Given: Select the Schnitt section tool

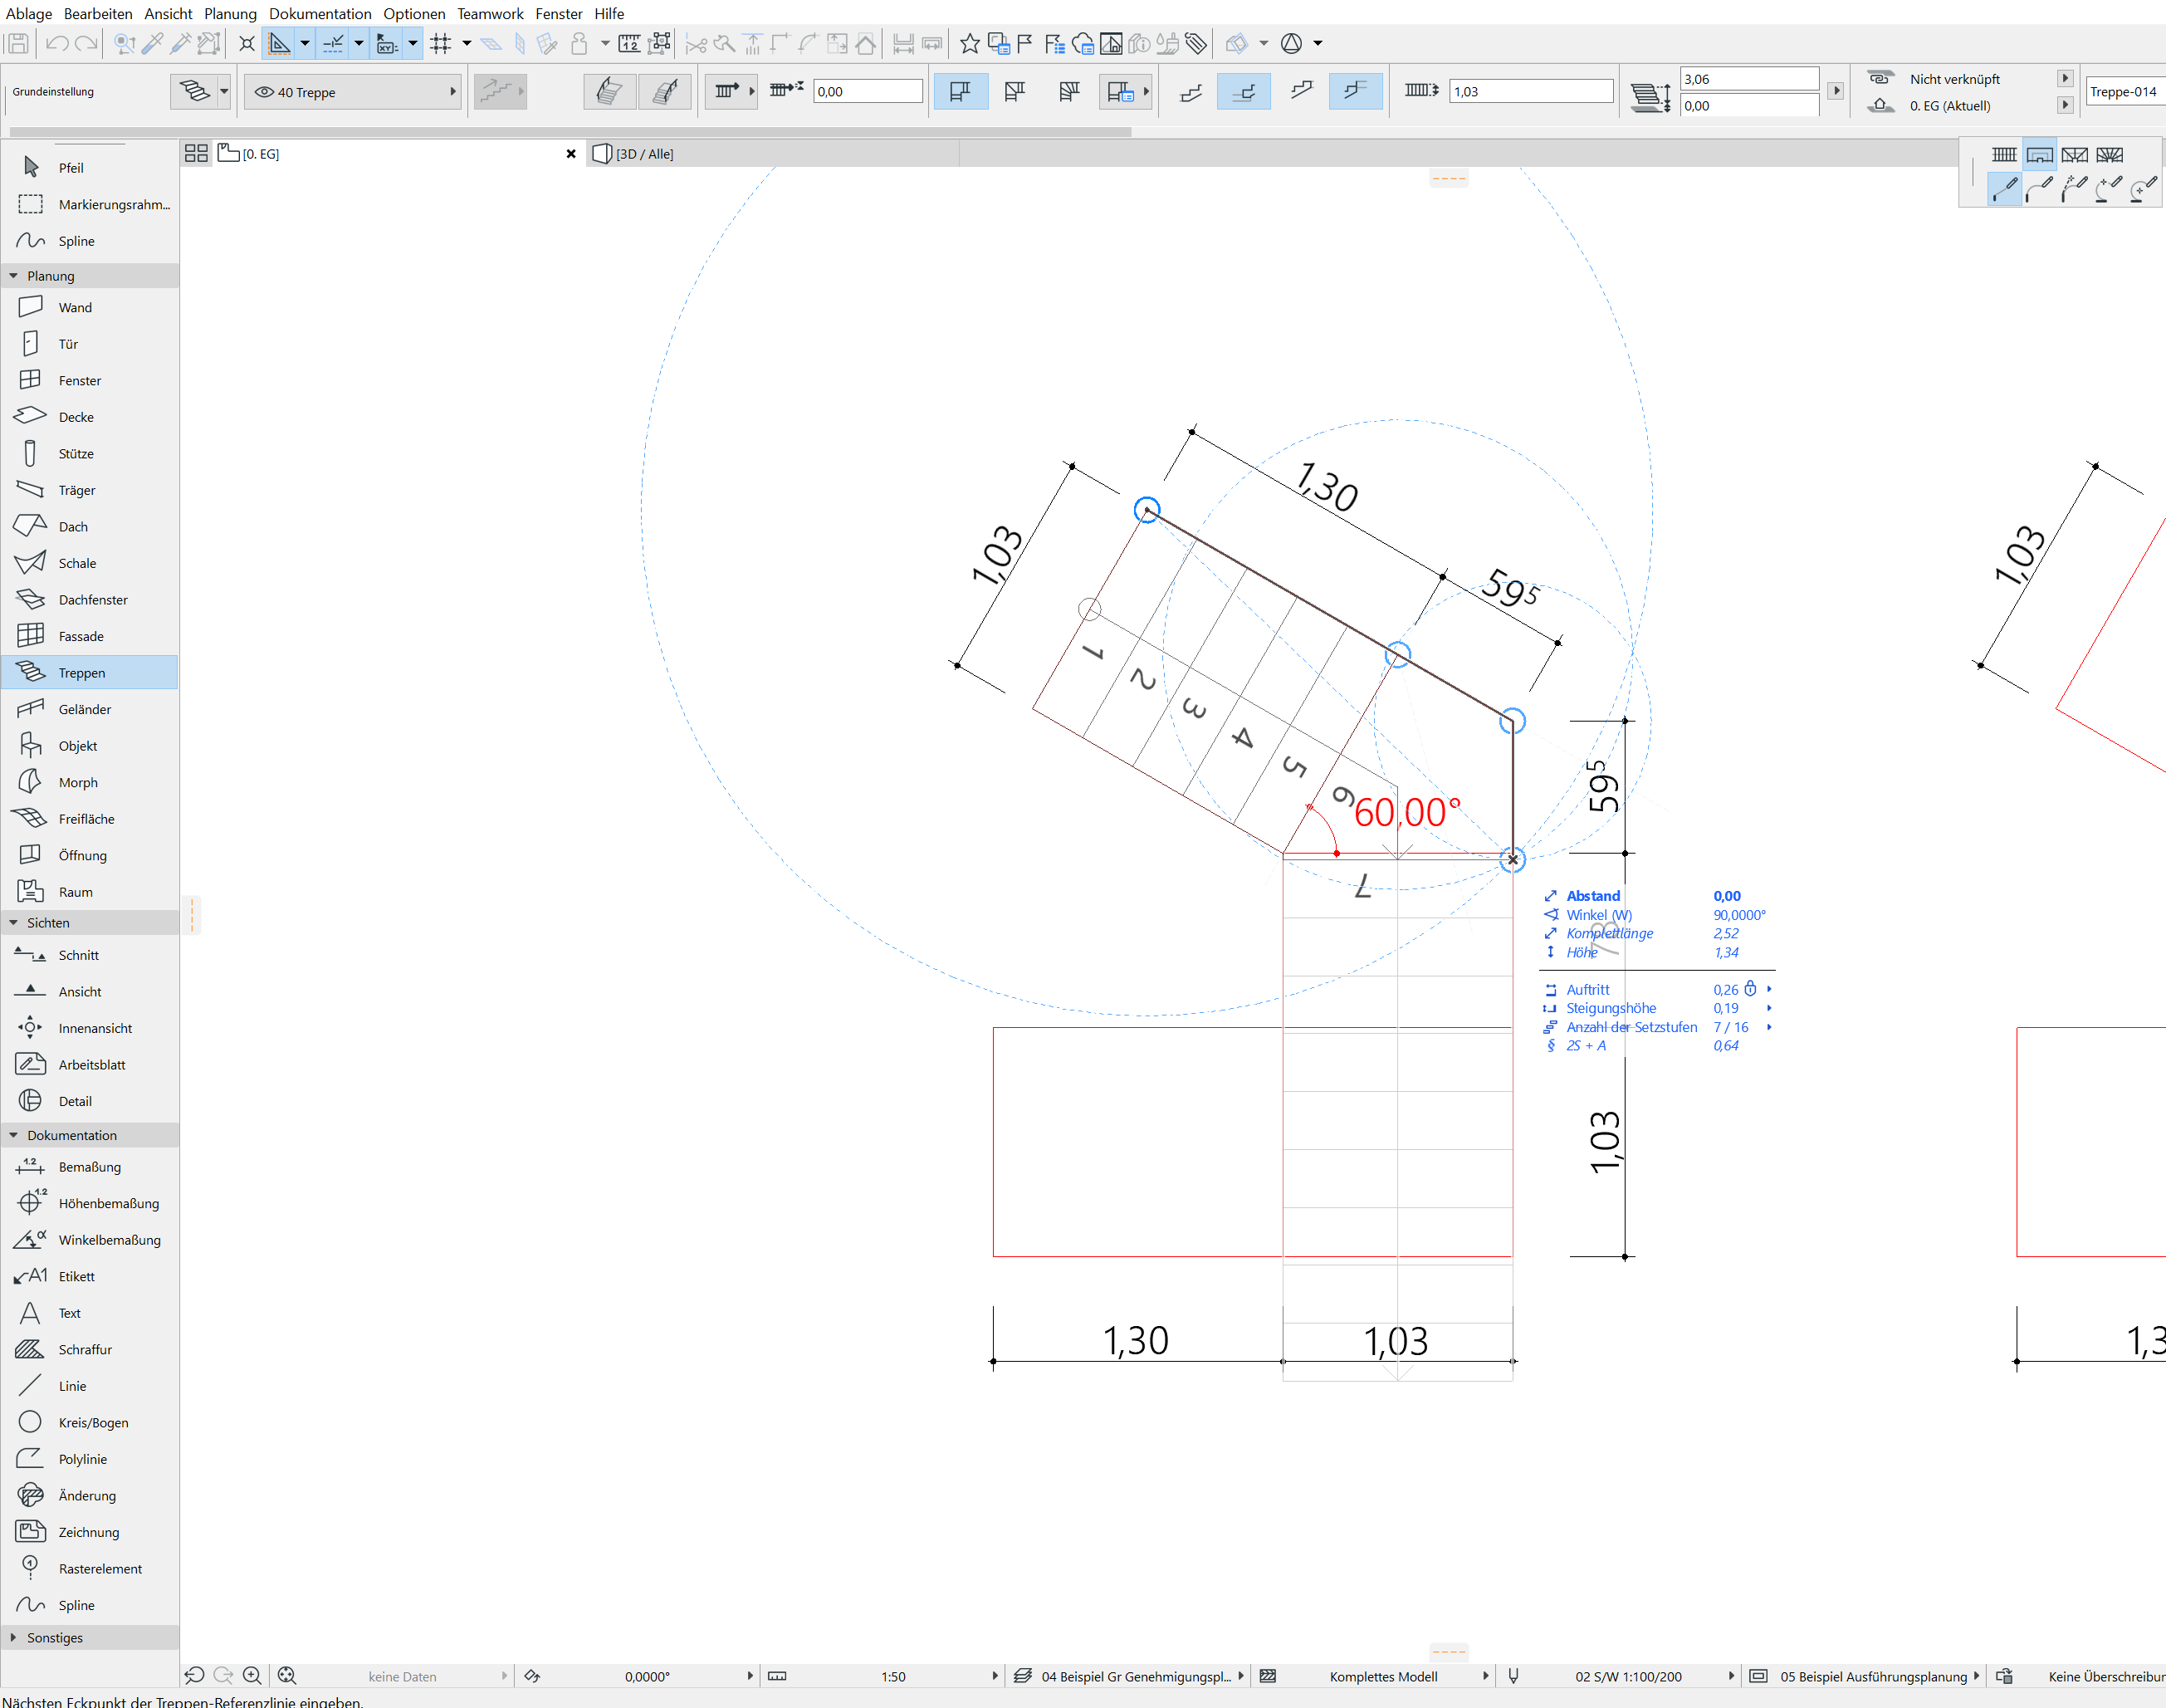Looking at the screenshot, I should click(78, 955).
